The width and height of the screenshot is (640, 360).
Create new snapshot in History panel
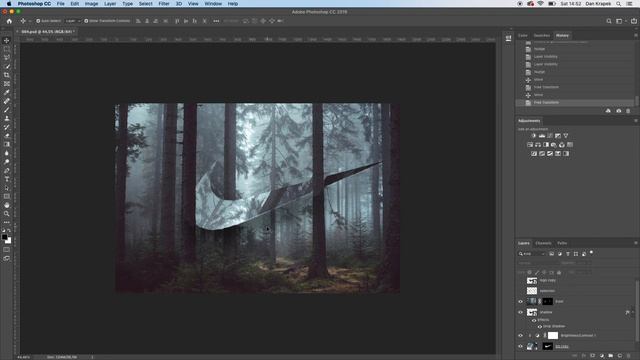618,111
